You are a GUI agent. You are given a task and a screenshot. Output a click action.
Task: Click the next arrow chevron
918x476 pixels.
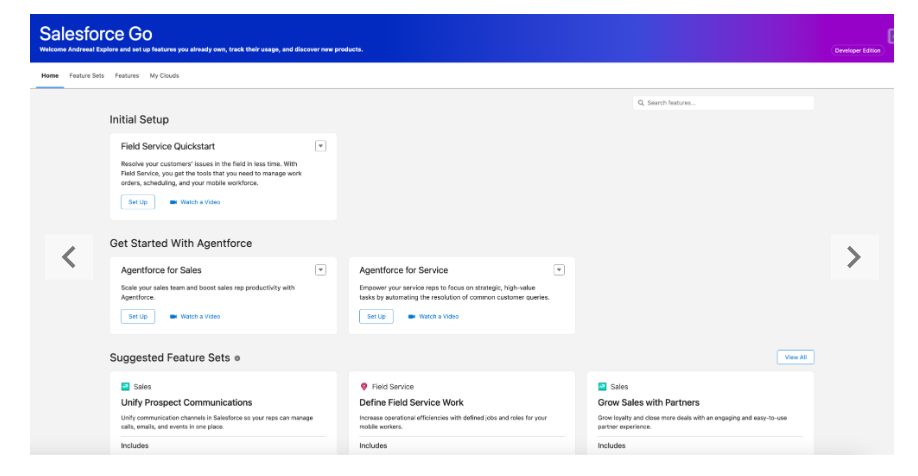[x=854, y=257]
